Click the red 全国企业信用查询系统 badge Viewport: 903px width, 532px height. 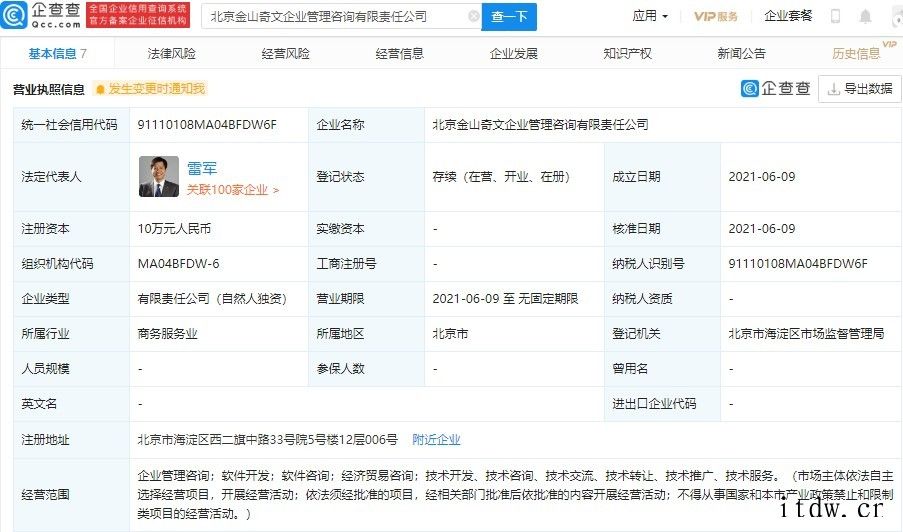click(x=138, y=15)
